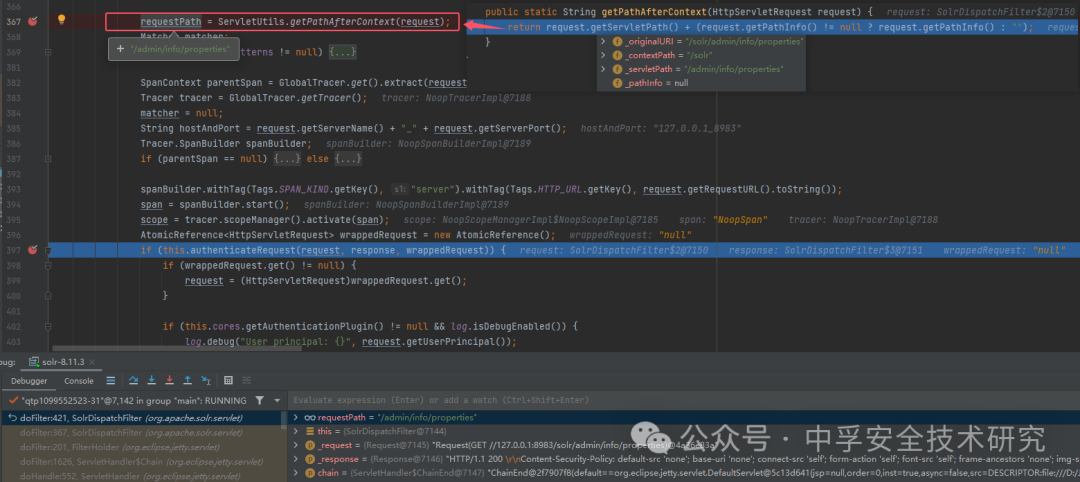Click the p icon next to _request
This screenshot has height=482, width=1080.
click(x=310, y=446)
